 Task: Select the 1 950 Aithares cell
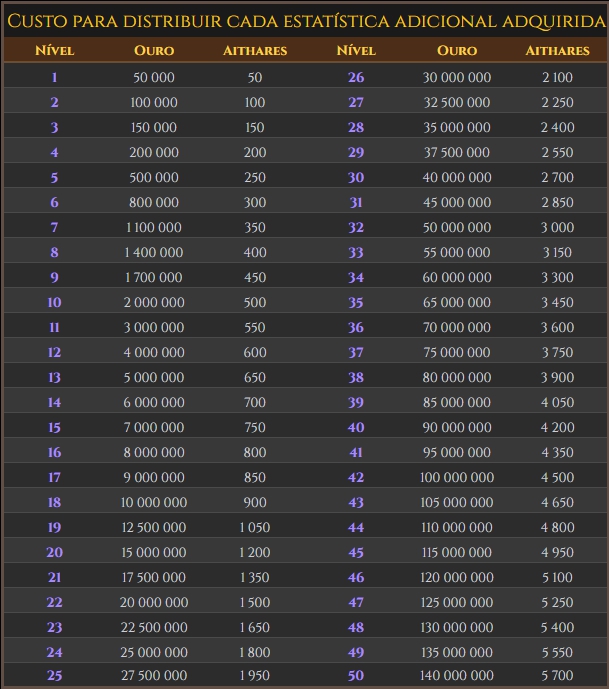254,675
